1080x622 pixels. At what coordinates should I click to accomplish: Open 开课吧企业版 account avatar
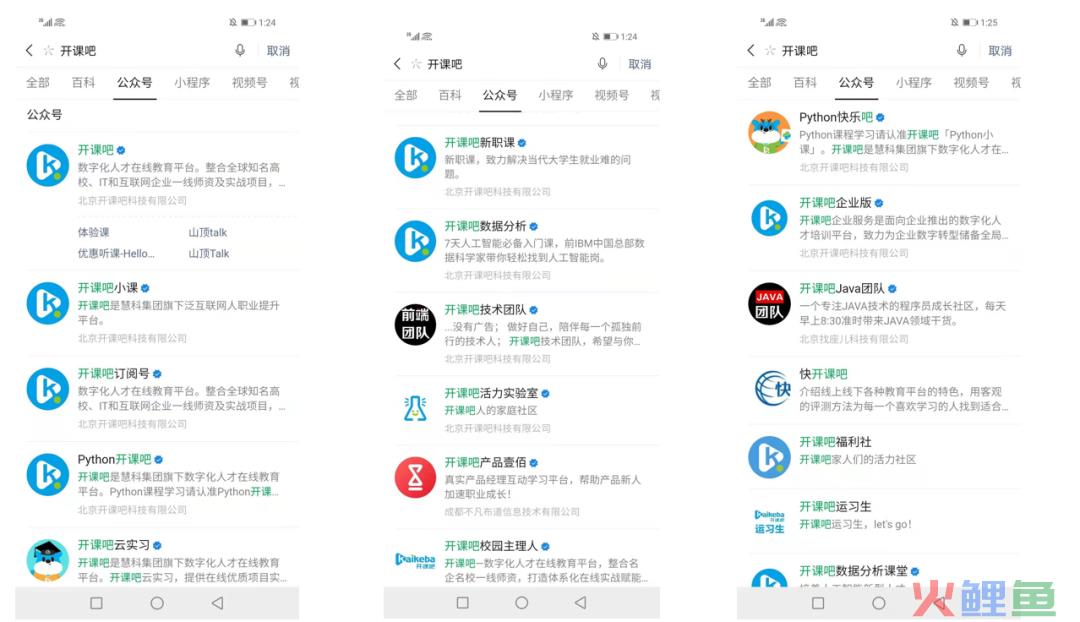pos(769,218)
